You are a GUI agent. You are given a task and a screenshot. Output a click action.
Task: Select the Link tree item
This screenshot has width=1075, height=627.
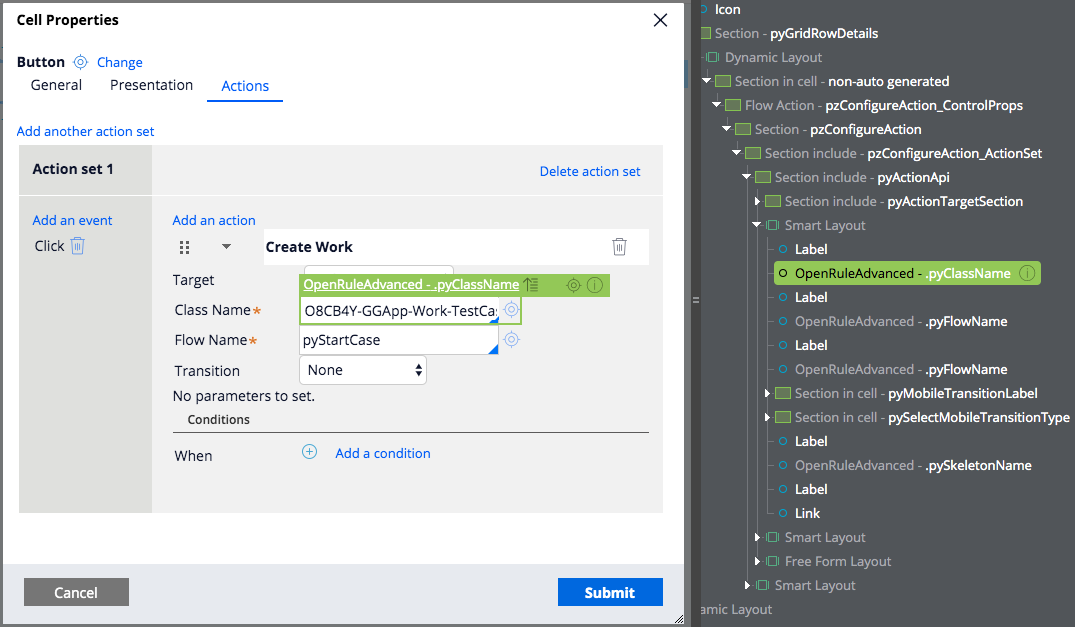point(807,513)
